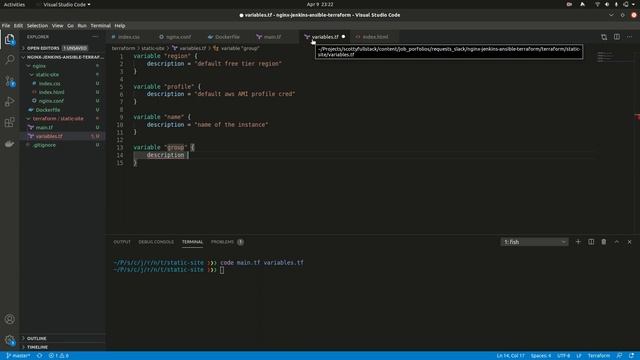This screenshot has height=360, width=640.
Task: Open the Edit menu
Action: coord(18,26)
